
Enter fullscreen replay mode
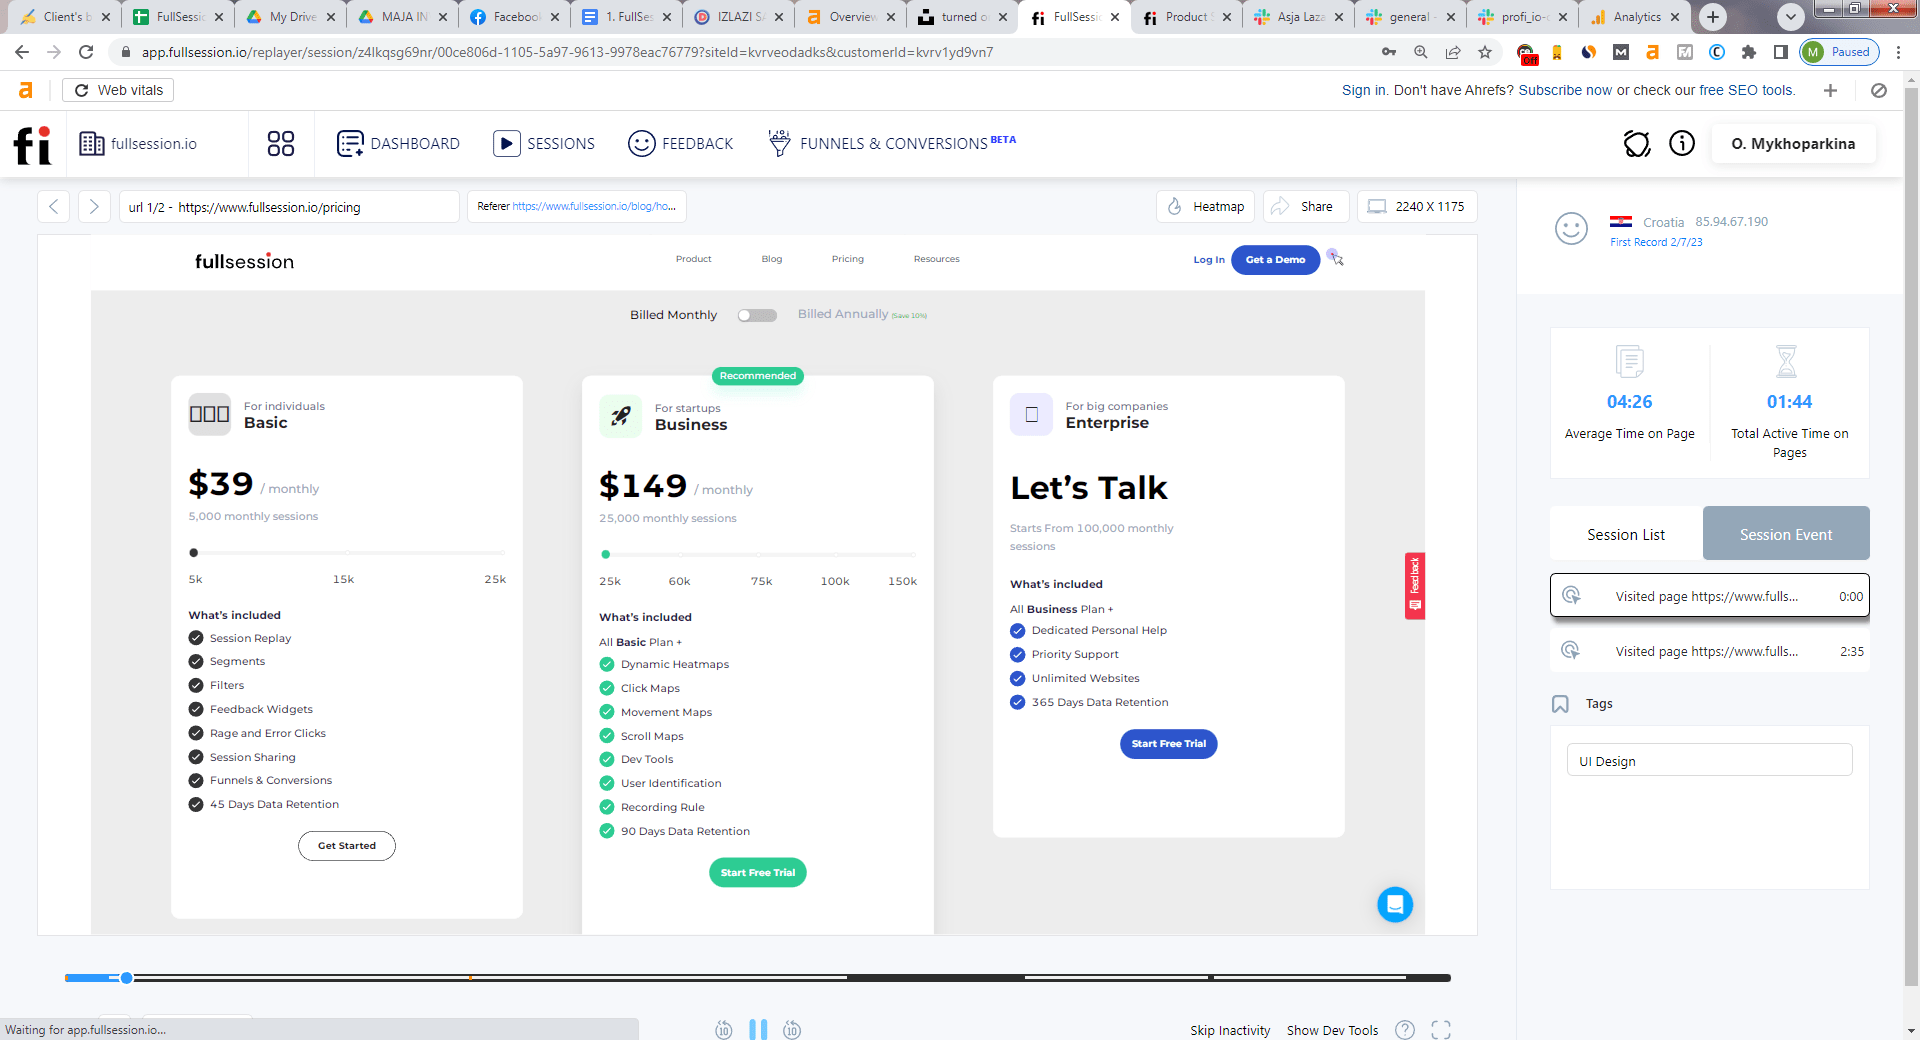click(1441, 1030)
